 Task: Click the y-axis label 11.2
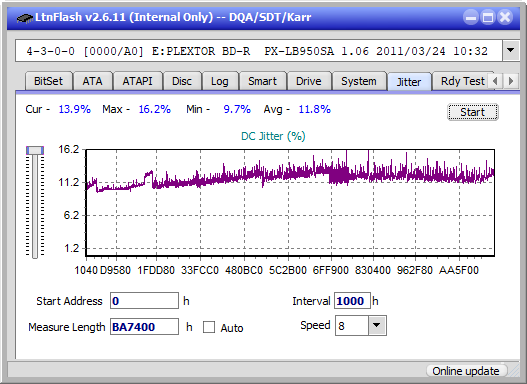(69, 182)
